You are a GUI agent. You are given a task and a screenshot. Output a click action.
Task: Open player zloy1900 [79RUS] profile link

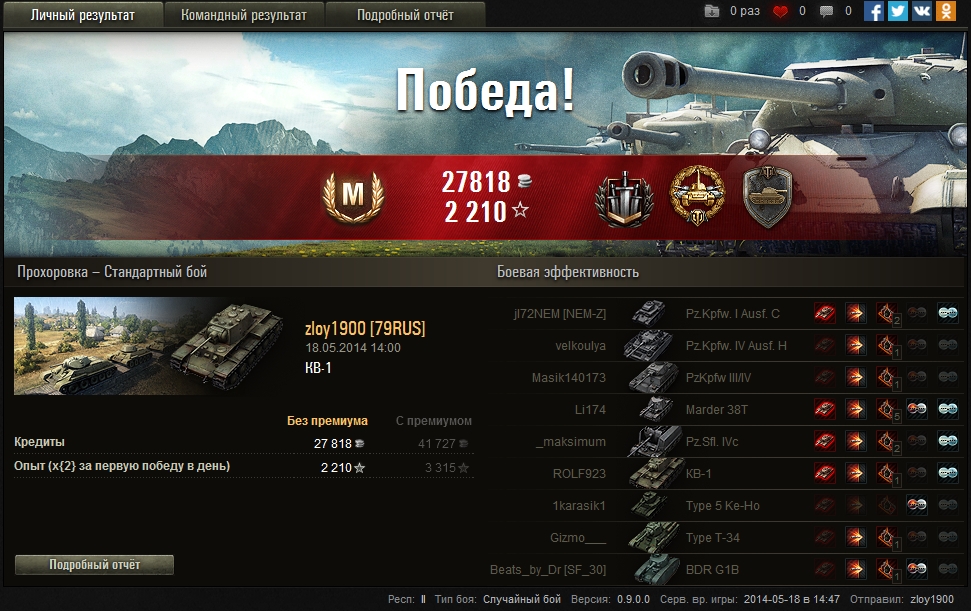365,329
